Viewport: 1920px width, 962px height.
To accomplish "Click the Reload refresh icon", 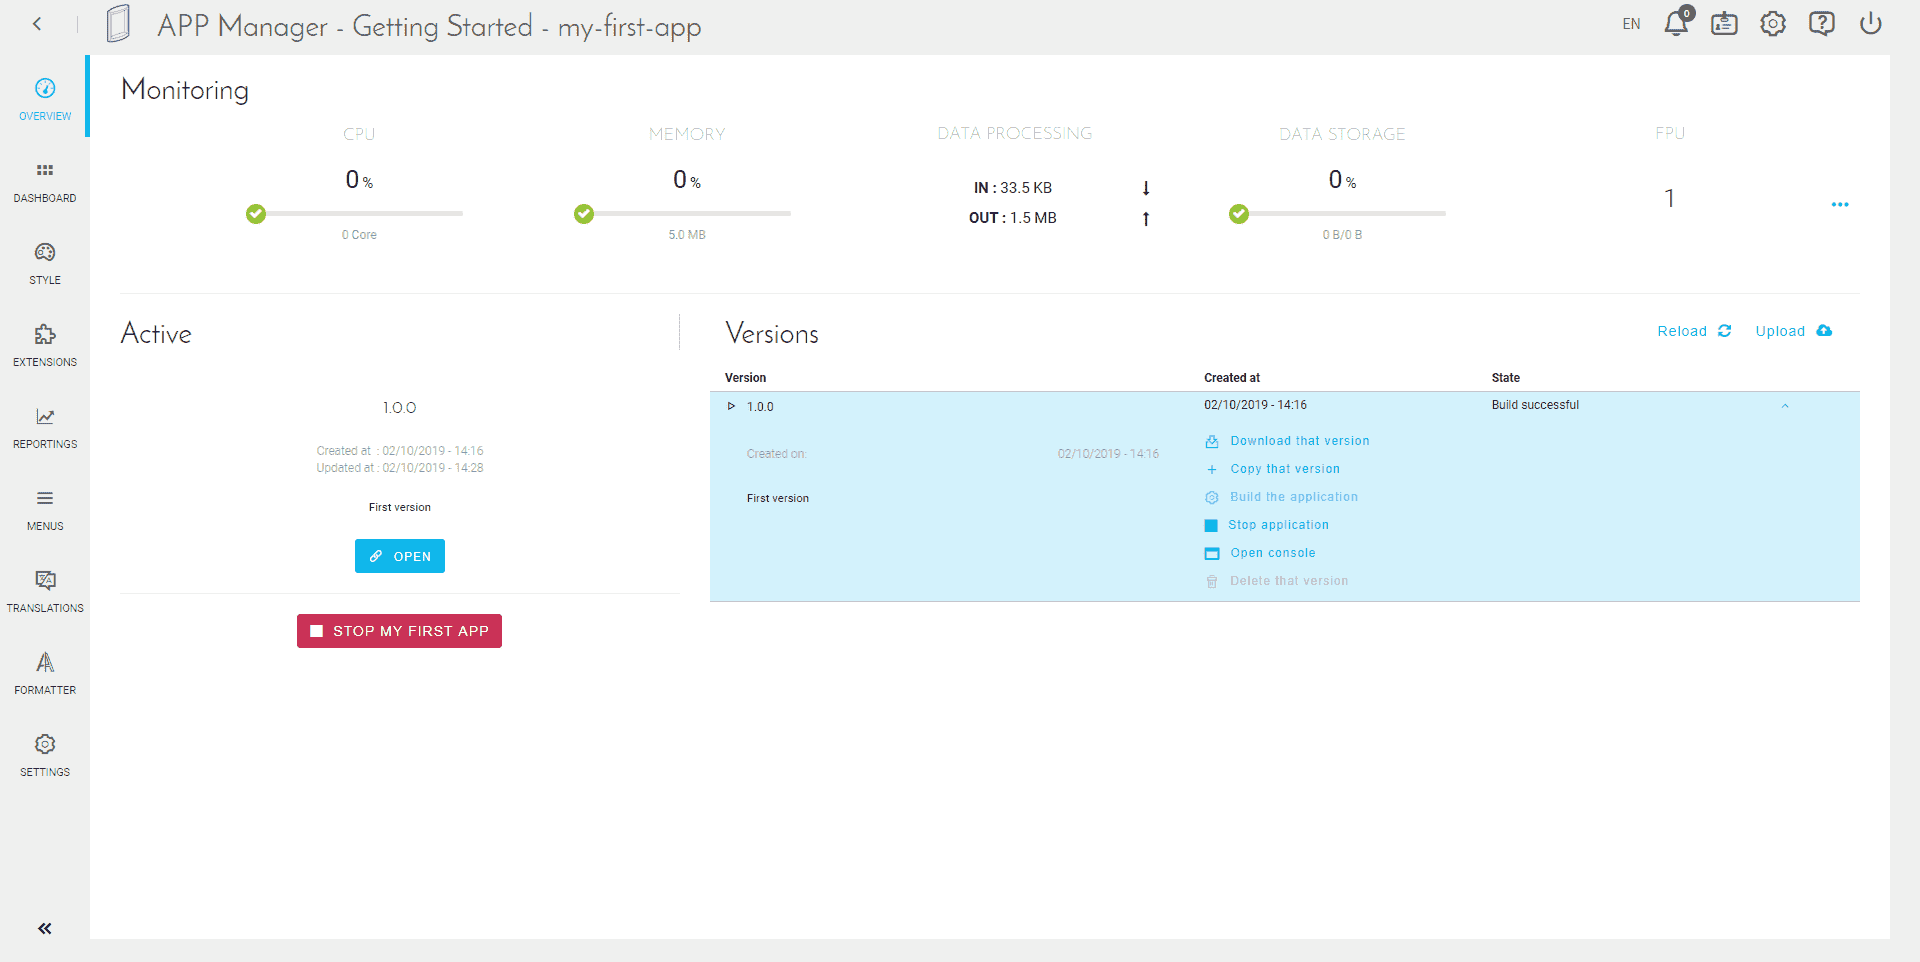I will [1724, 331].
